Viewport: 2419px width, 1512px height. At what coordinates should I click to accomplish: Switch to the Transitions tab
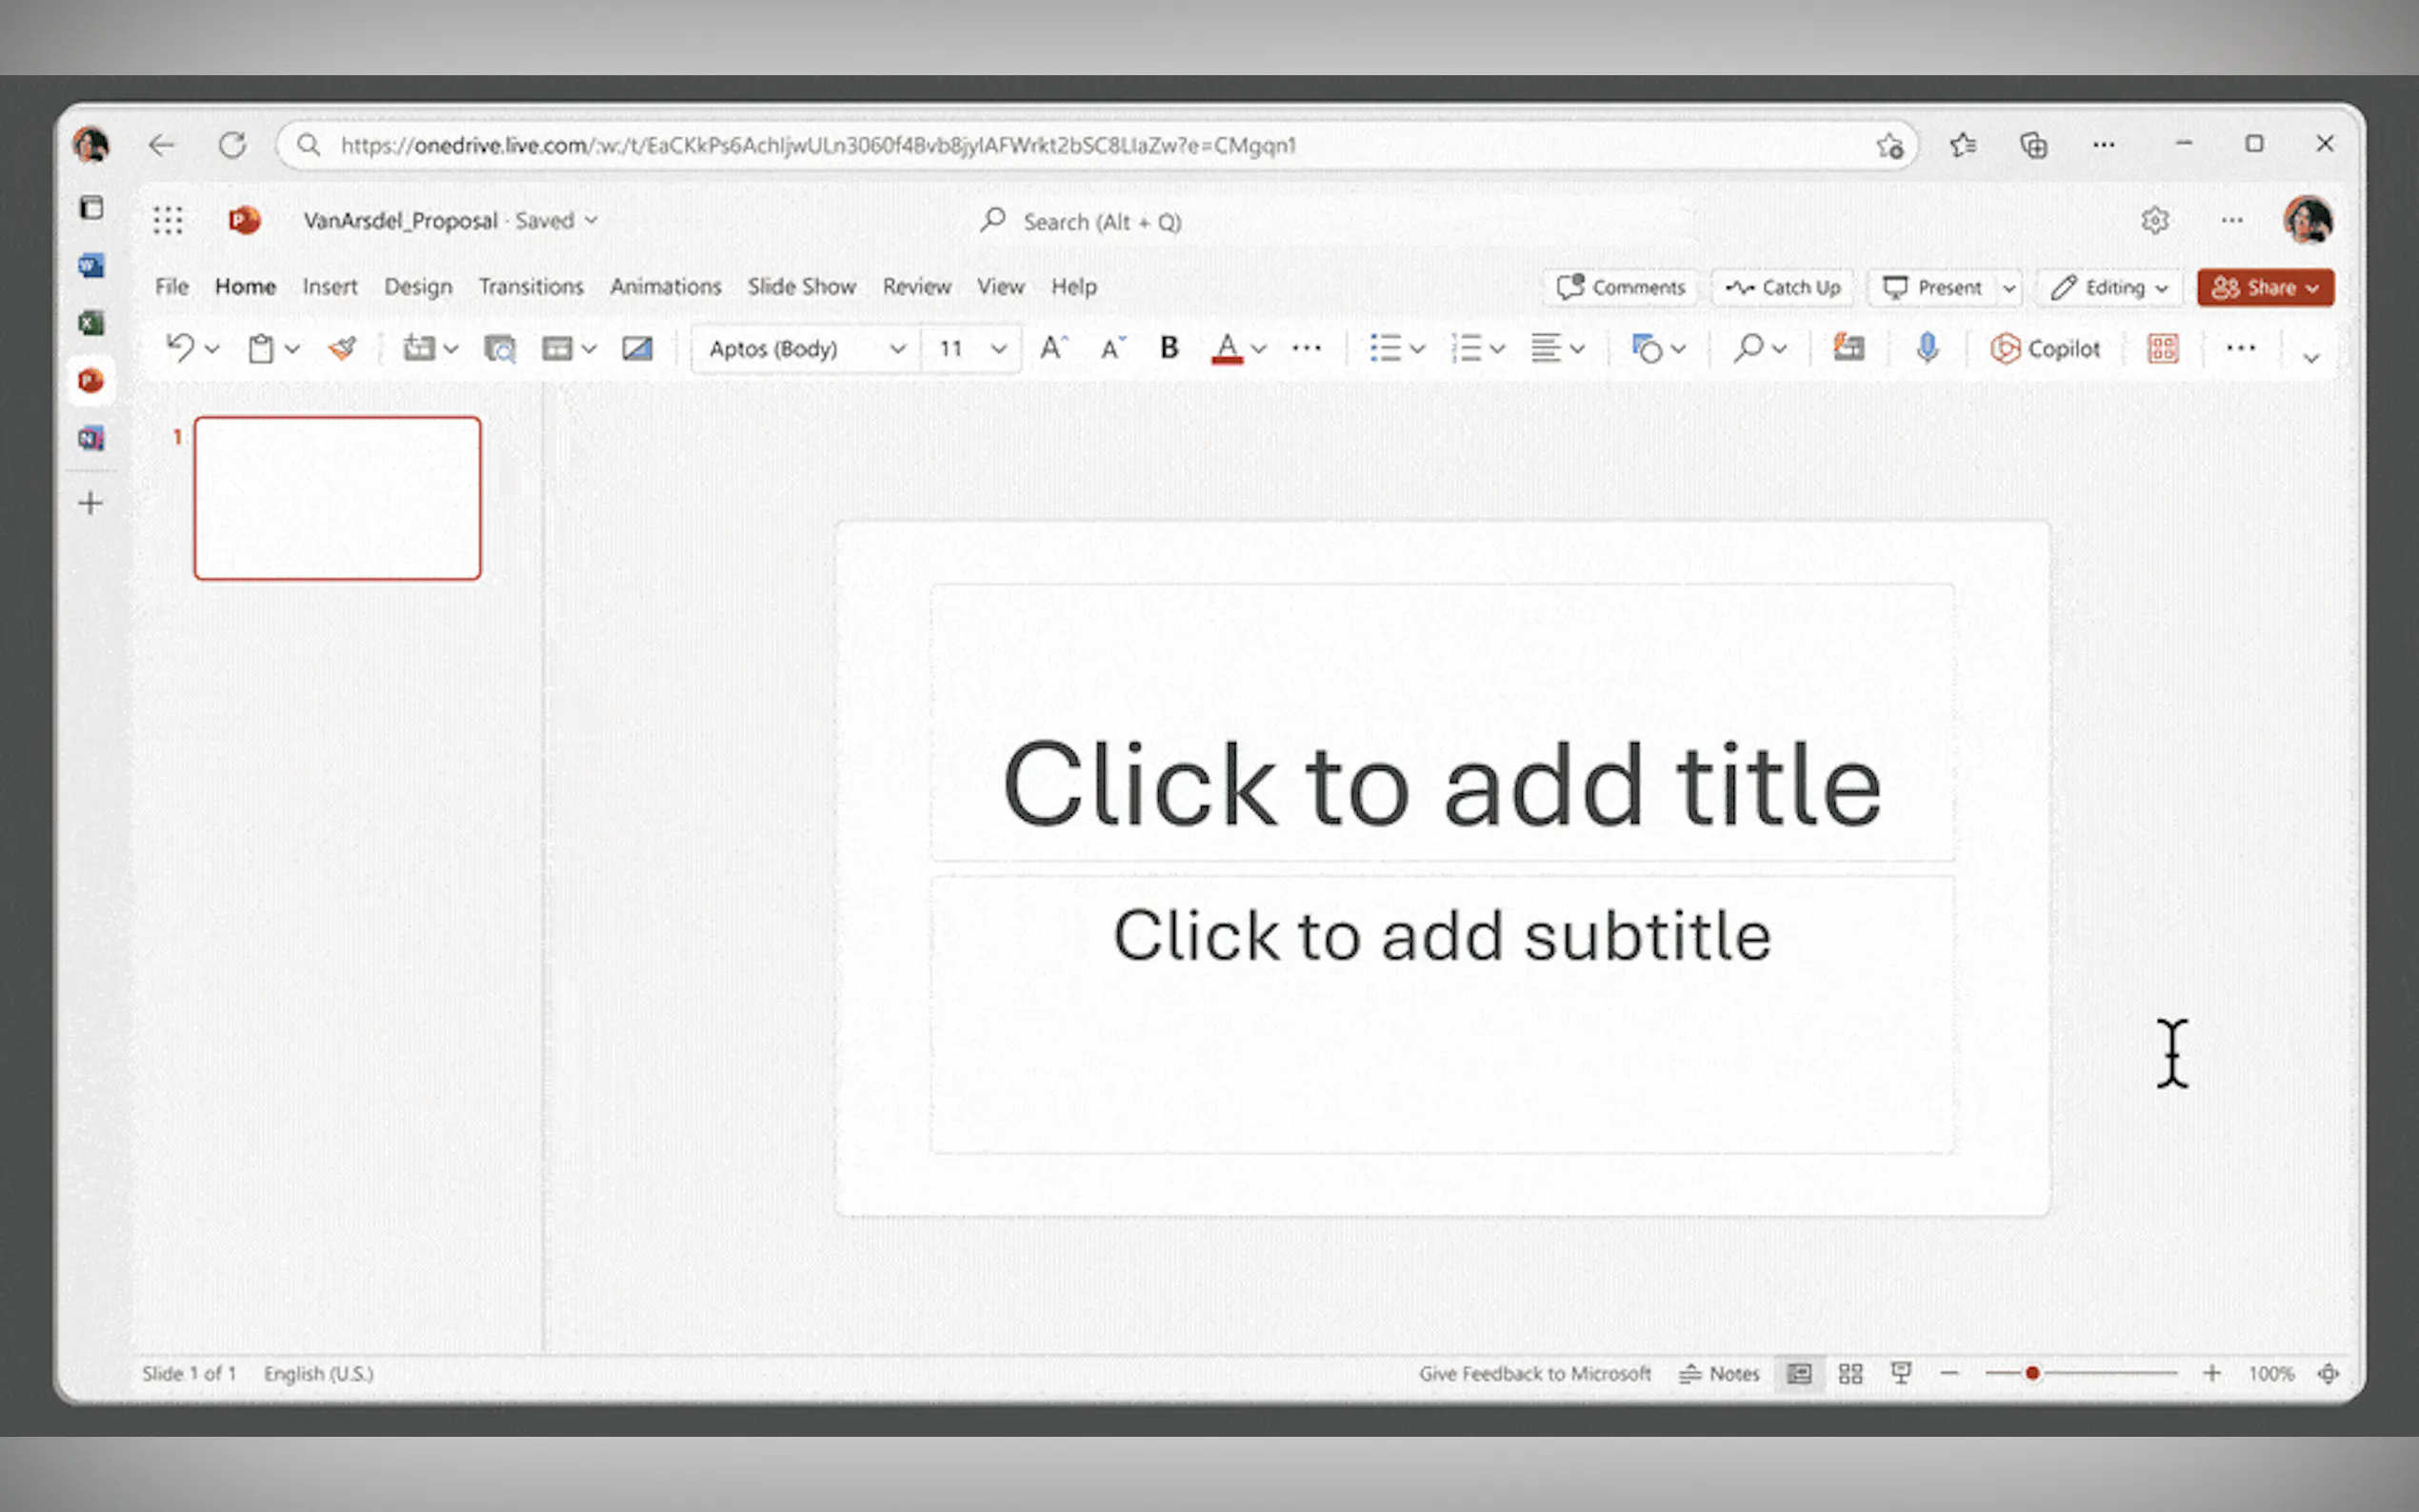tap(530, 287)
